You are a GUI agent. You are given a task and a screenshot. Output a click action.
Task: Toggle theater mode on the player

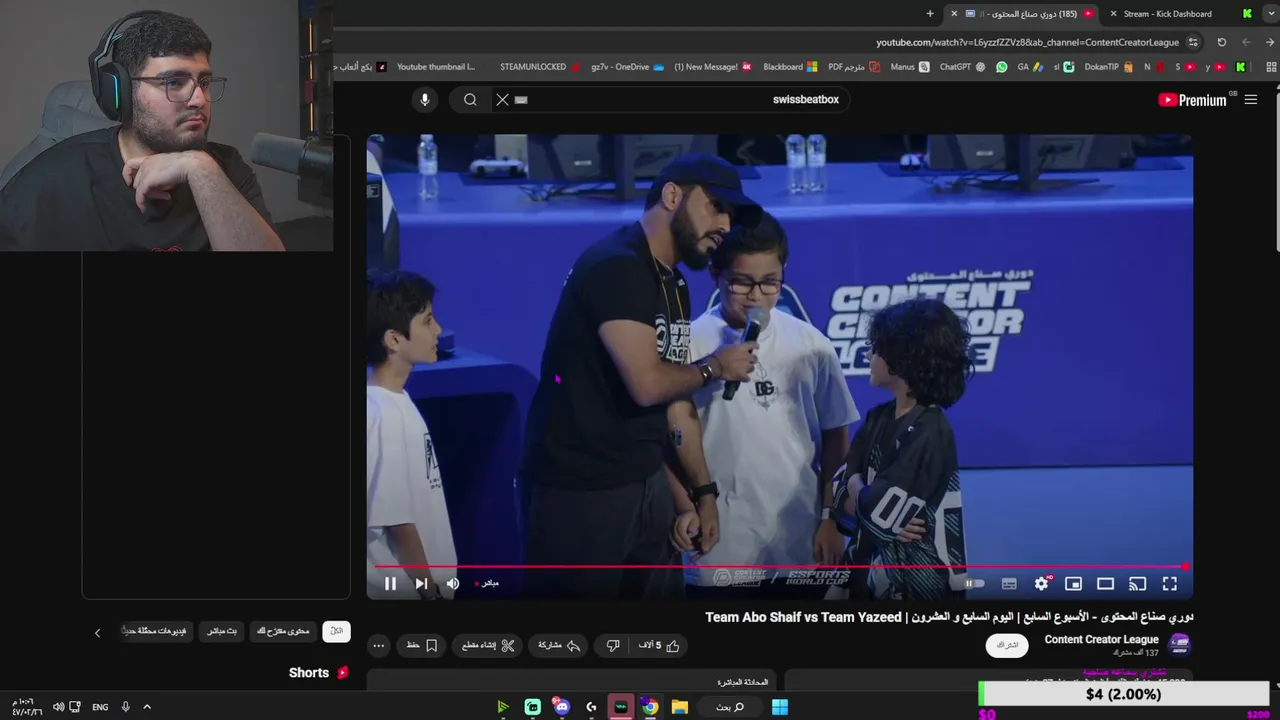[1105, 584]
